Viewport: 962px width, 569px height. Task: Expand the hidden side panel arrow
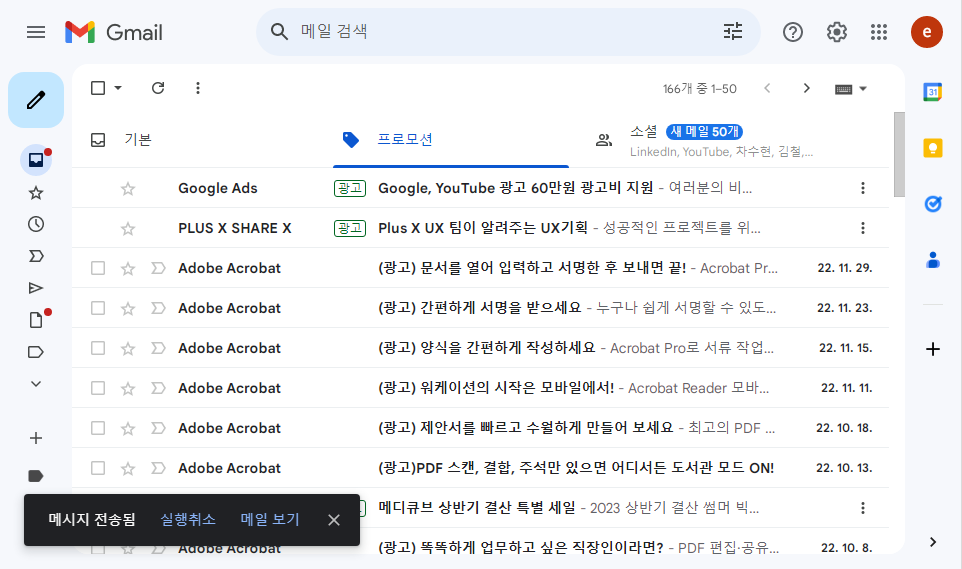coord(933,542)
